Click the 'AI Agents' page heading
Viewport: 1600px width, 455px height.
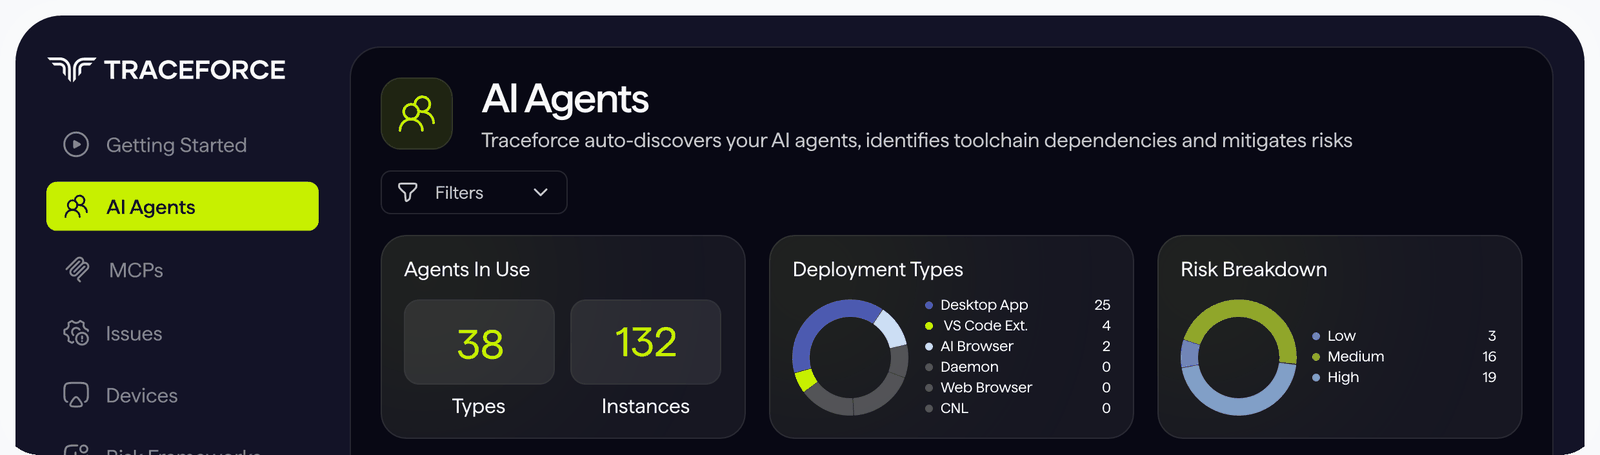(x=565, y=99)
